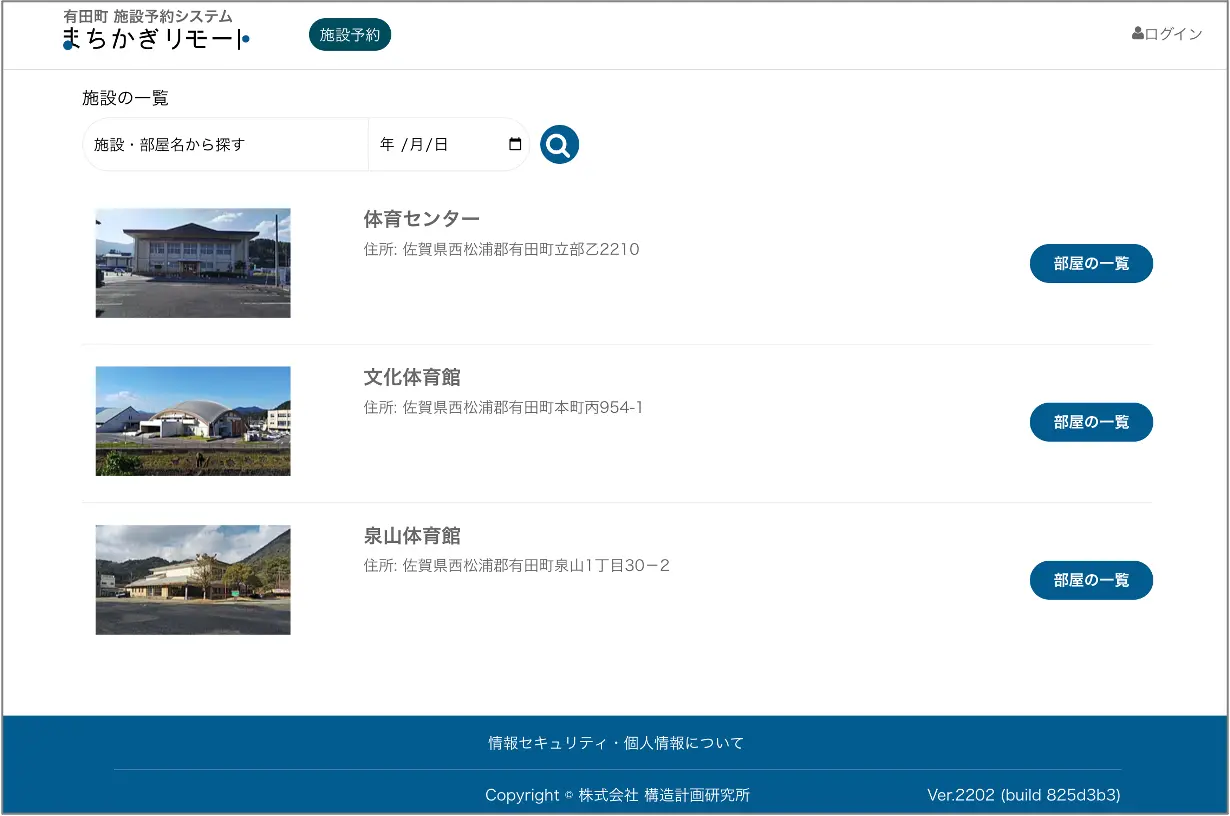Focus the 施設・部屋名から探す search field
The width and height of the screenshot is (1230, 816).
tap(225, 145)
